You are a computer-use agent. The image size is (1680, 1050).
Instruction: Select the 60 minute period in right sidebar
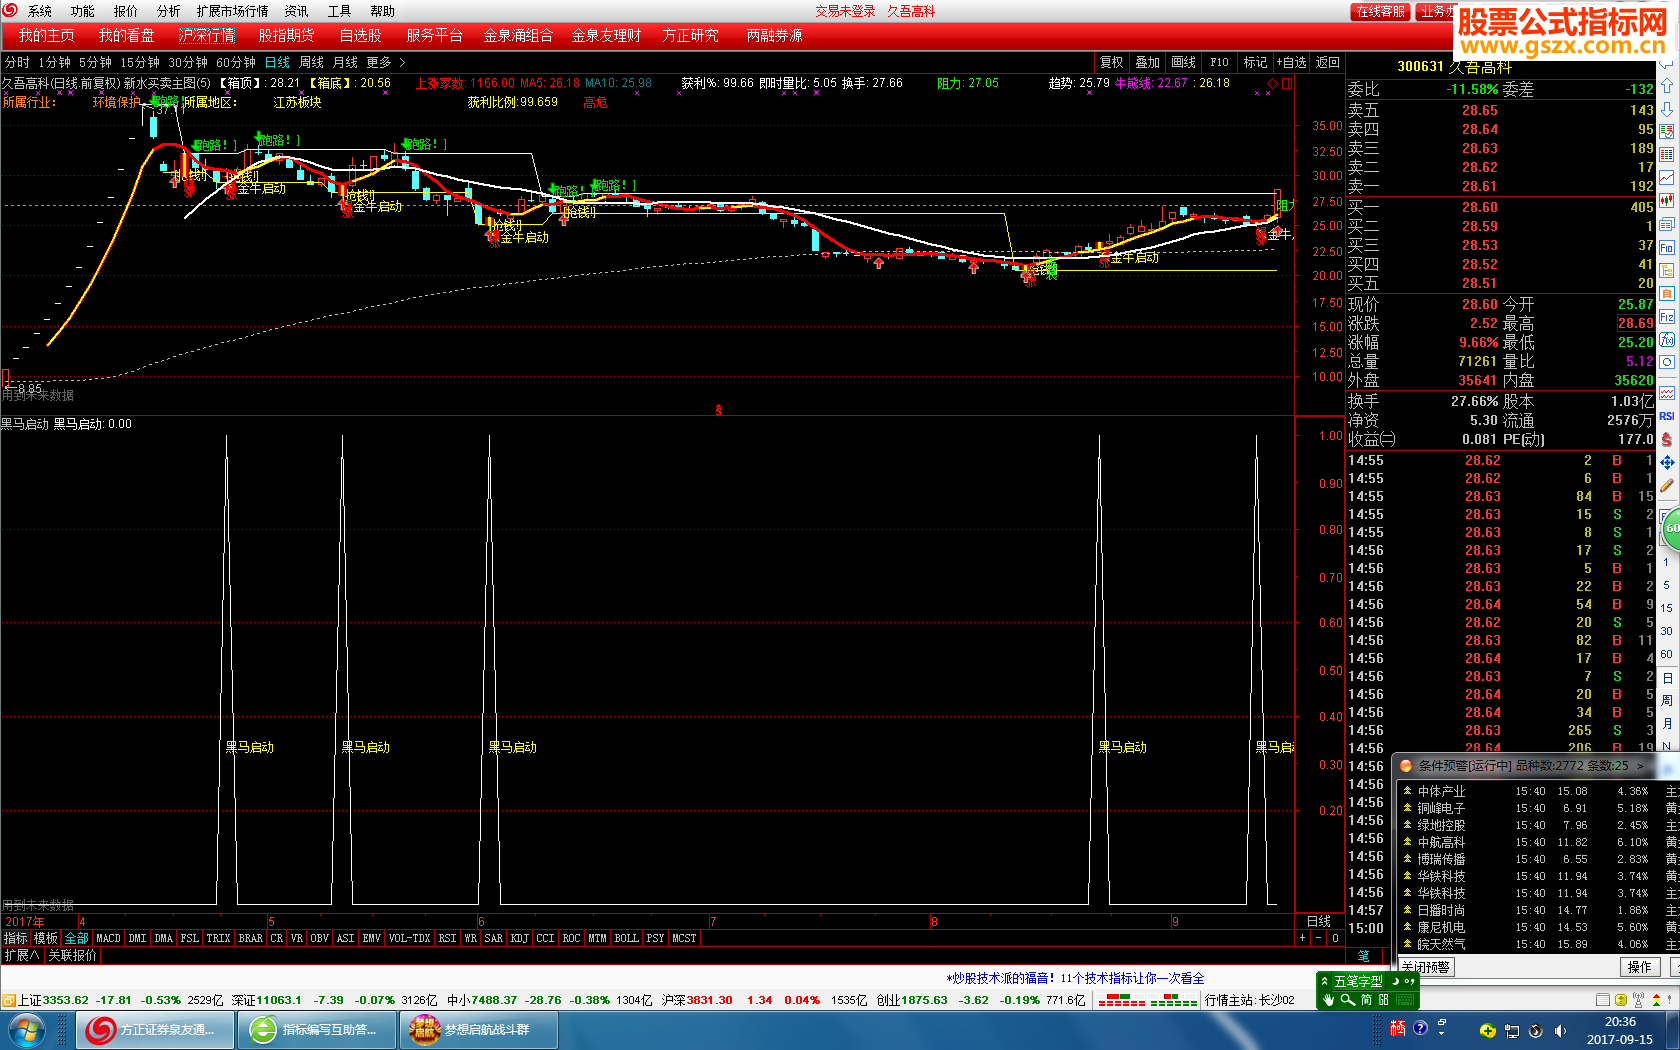pos(1666,654)
